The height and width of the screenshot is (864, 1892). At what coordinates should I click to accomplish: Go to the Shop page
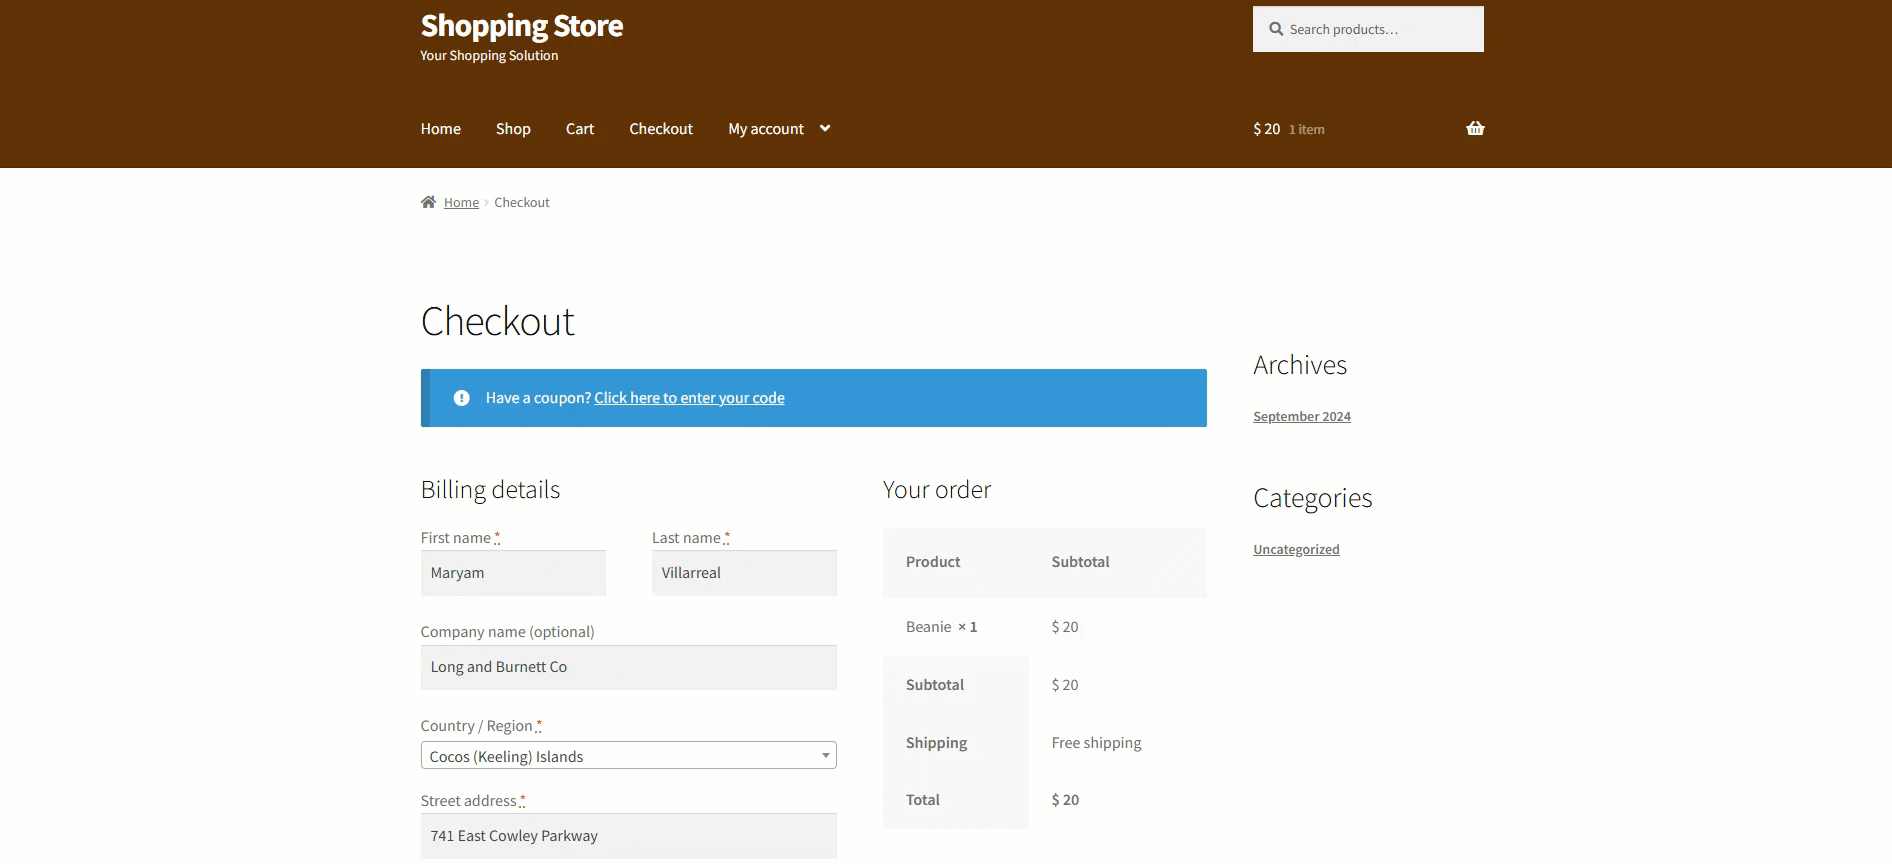[513, 129]
